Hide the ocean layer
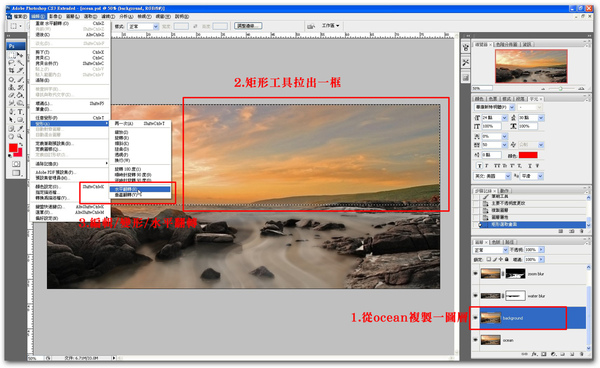This screenshot has width=600, height=368. (x=476, y=339)
